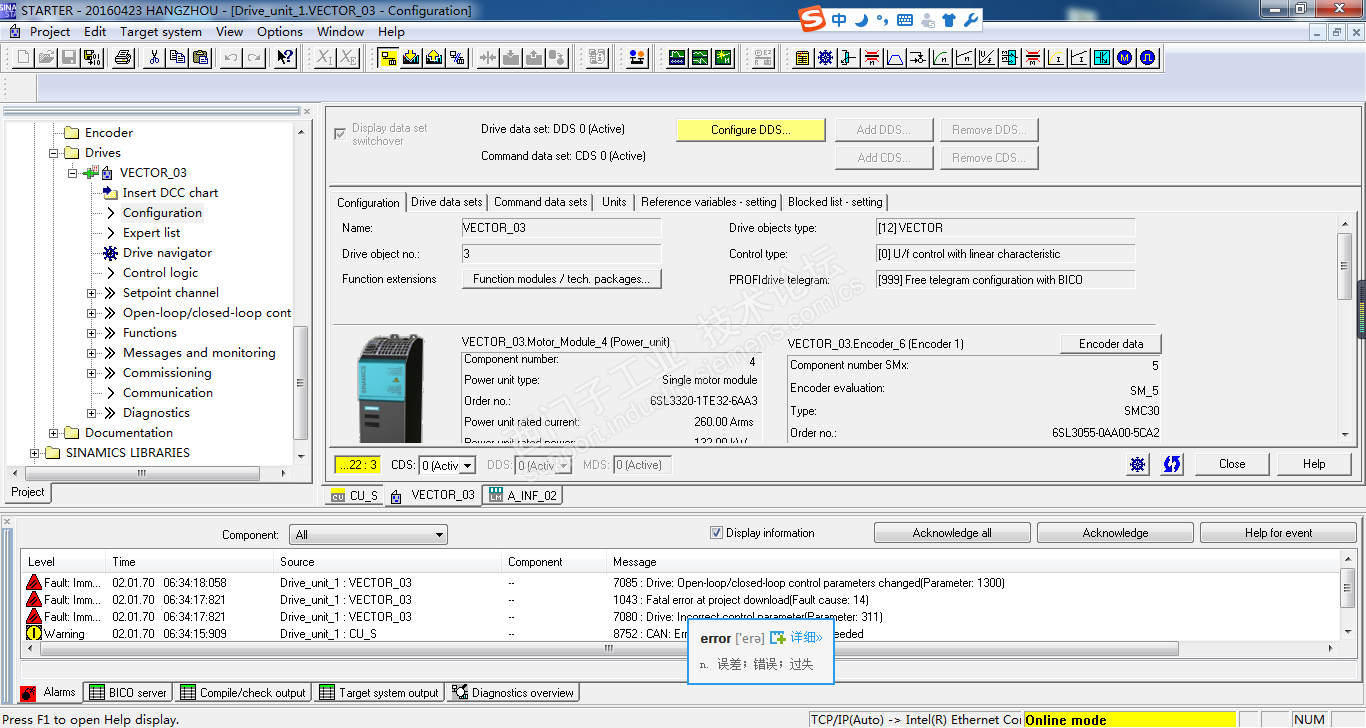Open the Units tab
The width and height of the screenshot is (1366, 728).
click(614, 202)
